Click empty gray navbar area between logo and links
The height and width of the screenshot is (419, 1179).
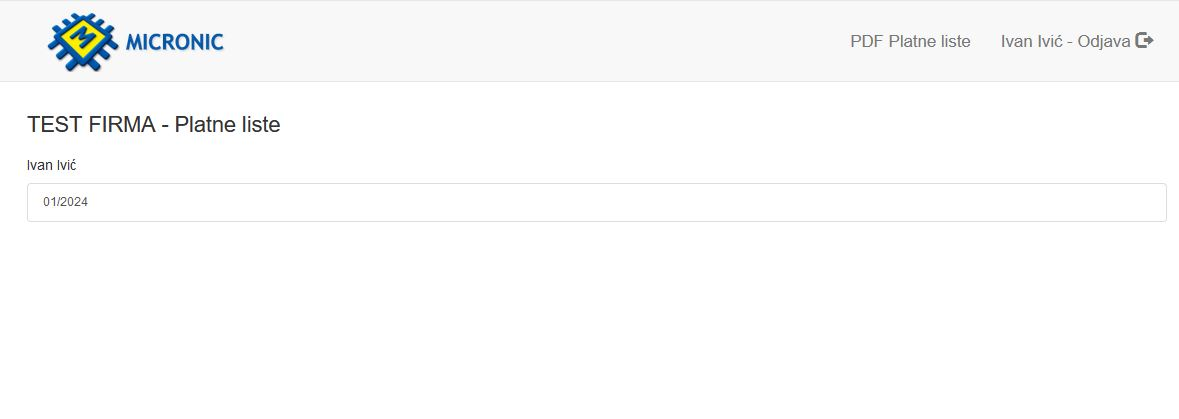[x=526, y=41]
